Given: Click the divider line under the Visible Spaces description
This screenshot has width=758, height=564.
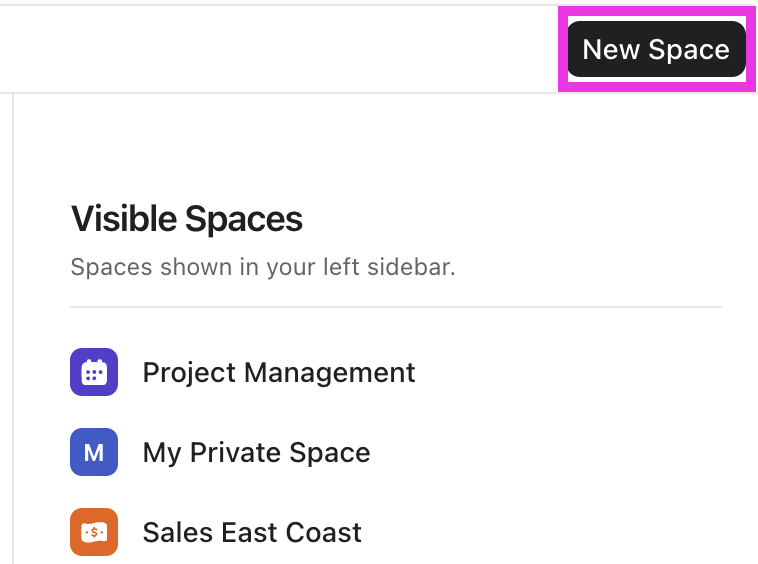Looking at the screenshot, I should click(396, 307).
